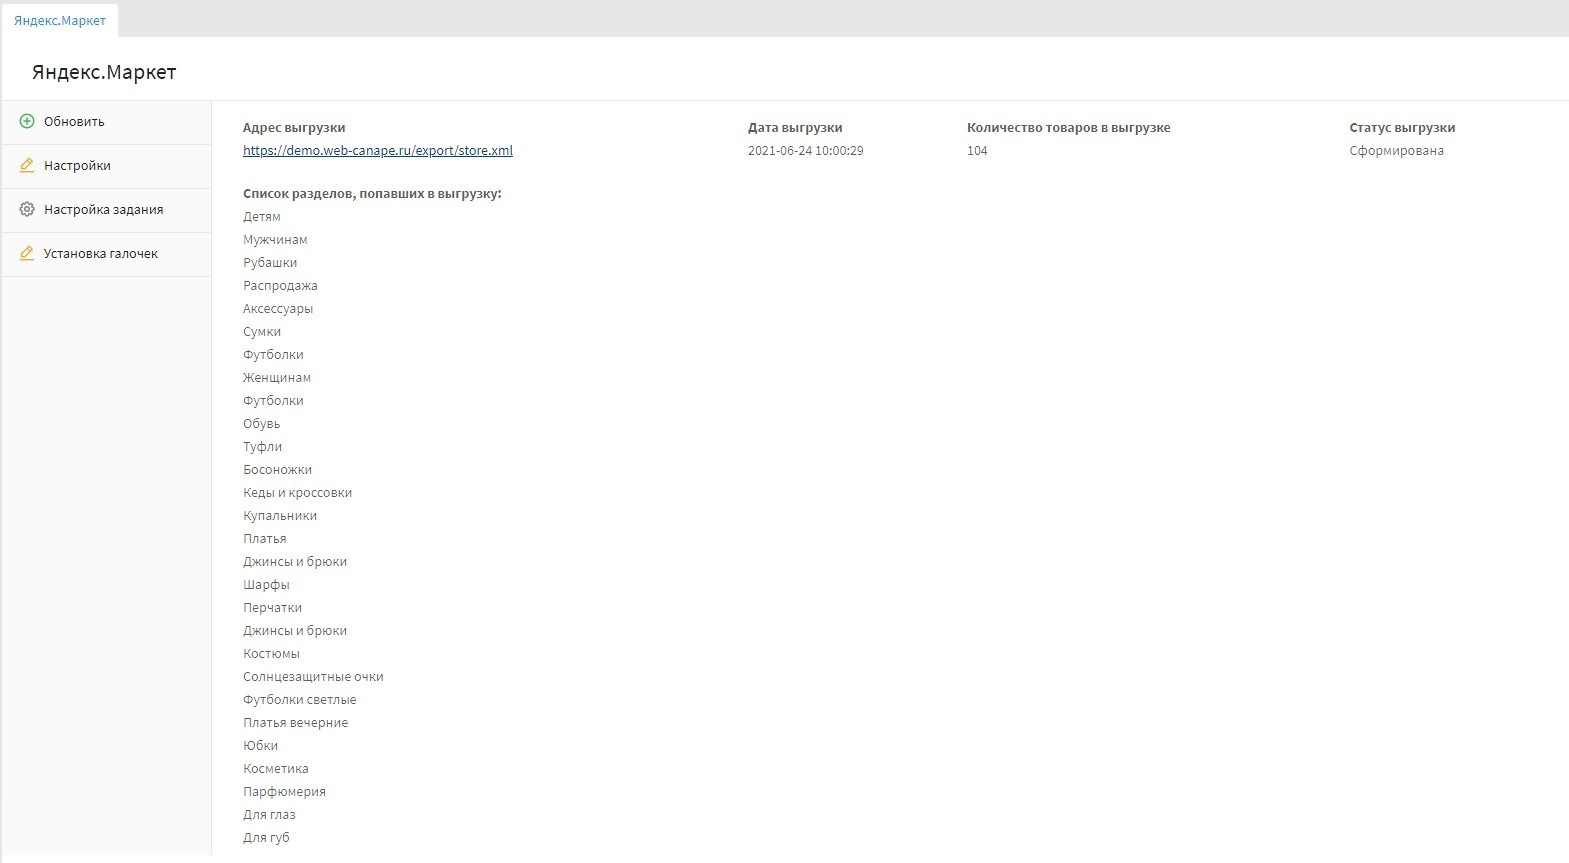The height and width of the screenshot is (863, 1569).
Task: Click the export date 2021-06-24 value
Action: click(805, 151)
